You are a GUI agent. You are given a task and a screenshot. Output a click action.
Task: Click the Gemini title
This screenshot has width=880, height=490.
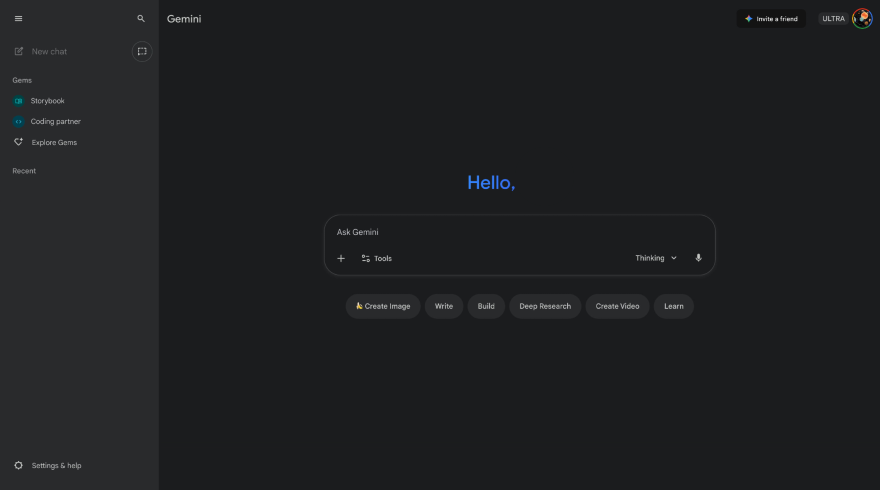coord(184,19)
